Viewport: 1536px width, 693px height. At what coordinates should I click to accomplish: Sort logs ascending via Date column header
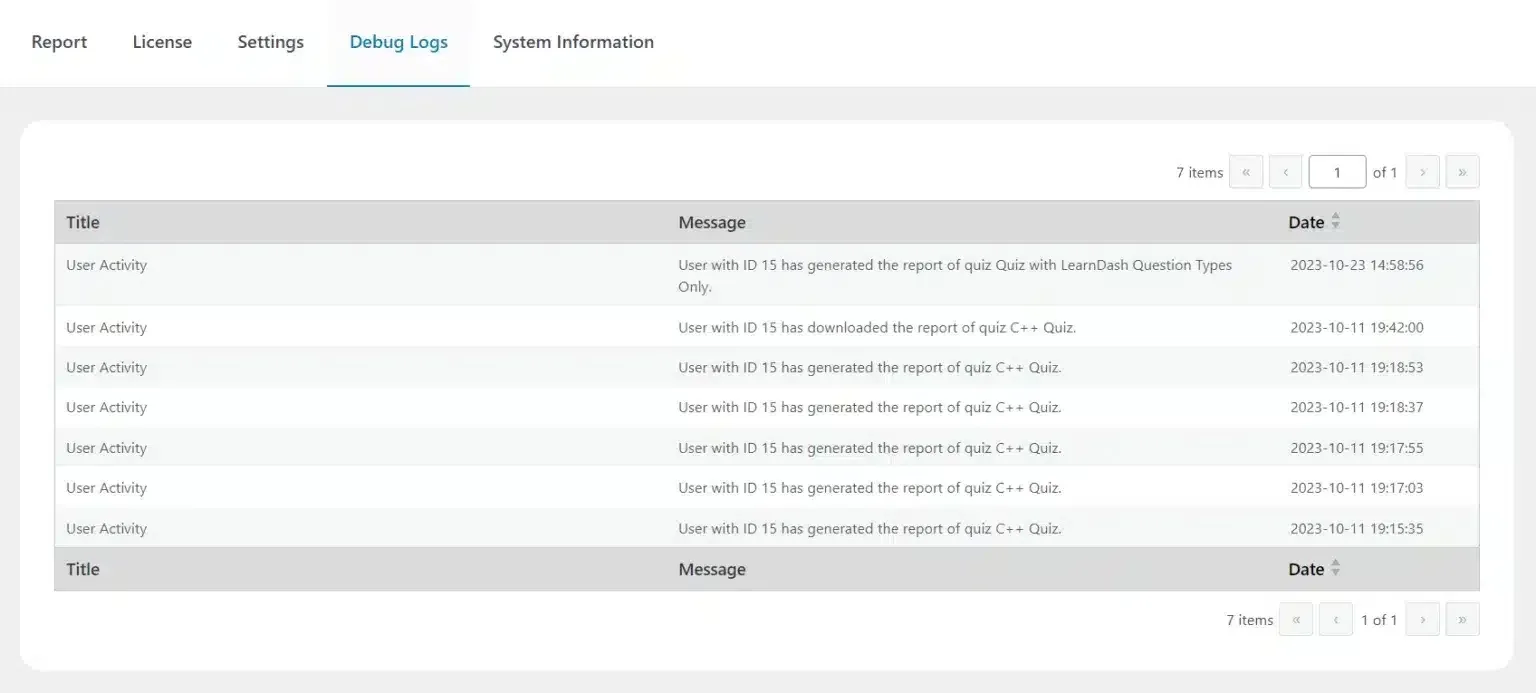click(1335, 217)
